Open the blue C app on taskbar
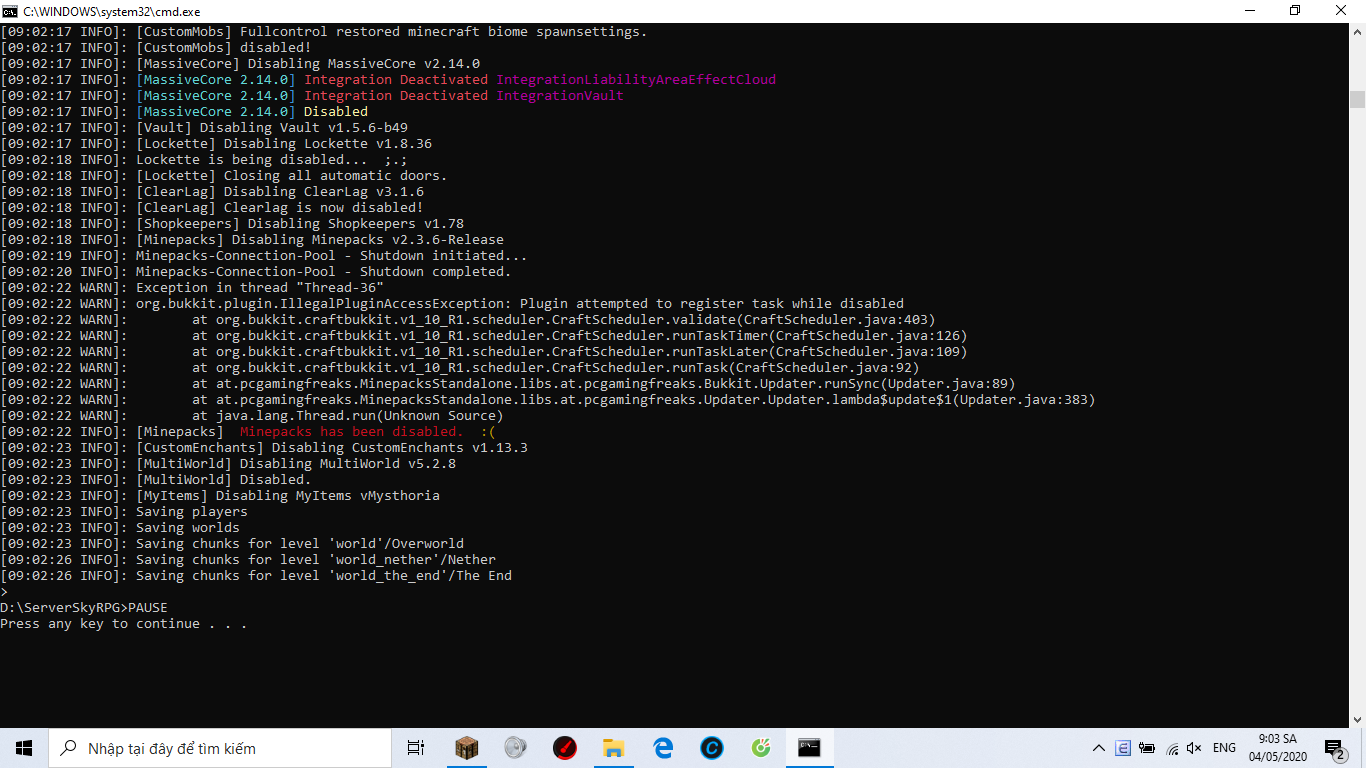Image resolution: width=1366 pixels, height=768 pixels. click(x=711, y=748)
